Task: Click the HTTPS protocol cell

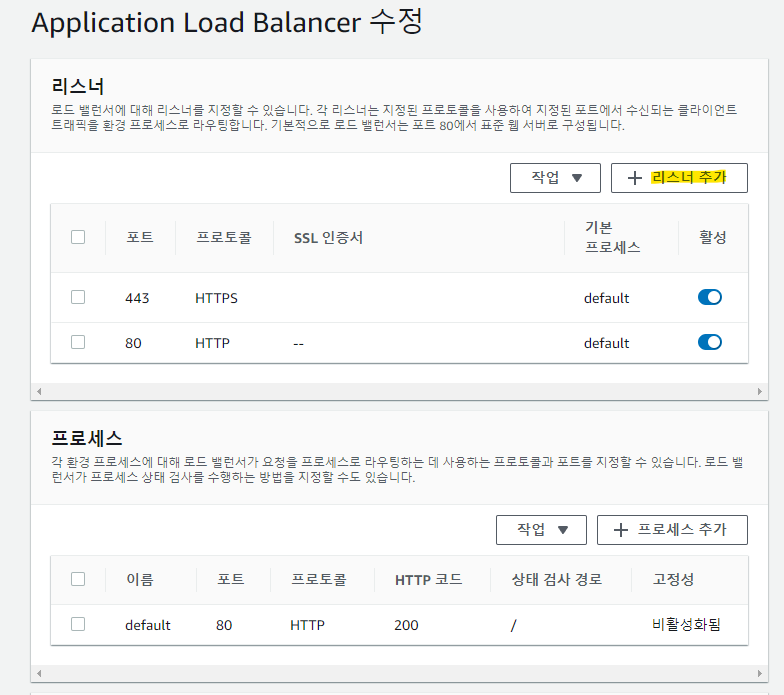Action: [216, 298]
